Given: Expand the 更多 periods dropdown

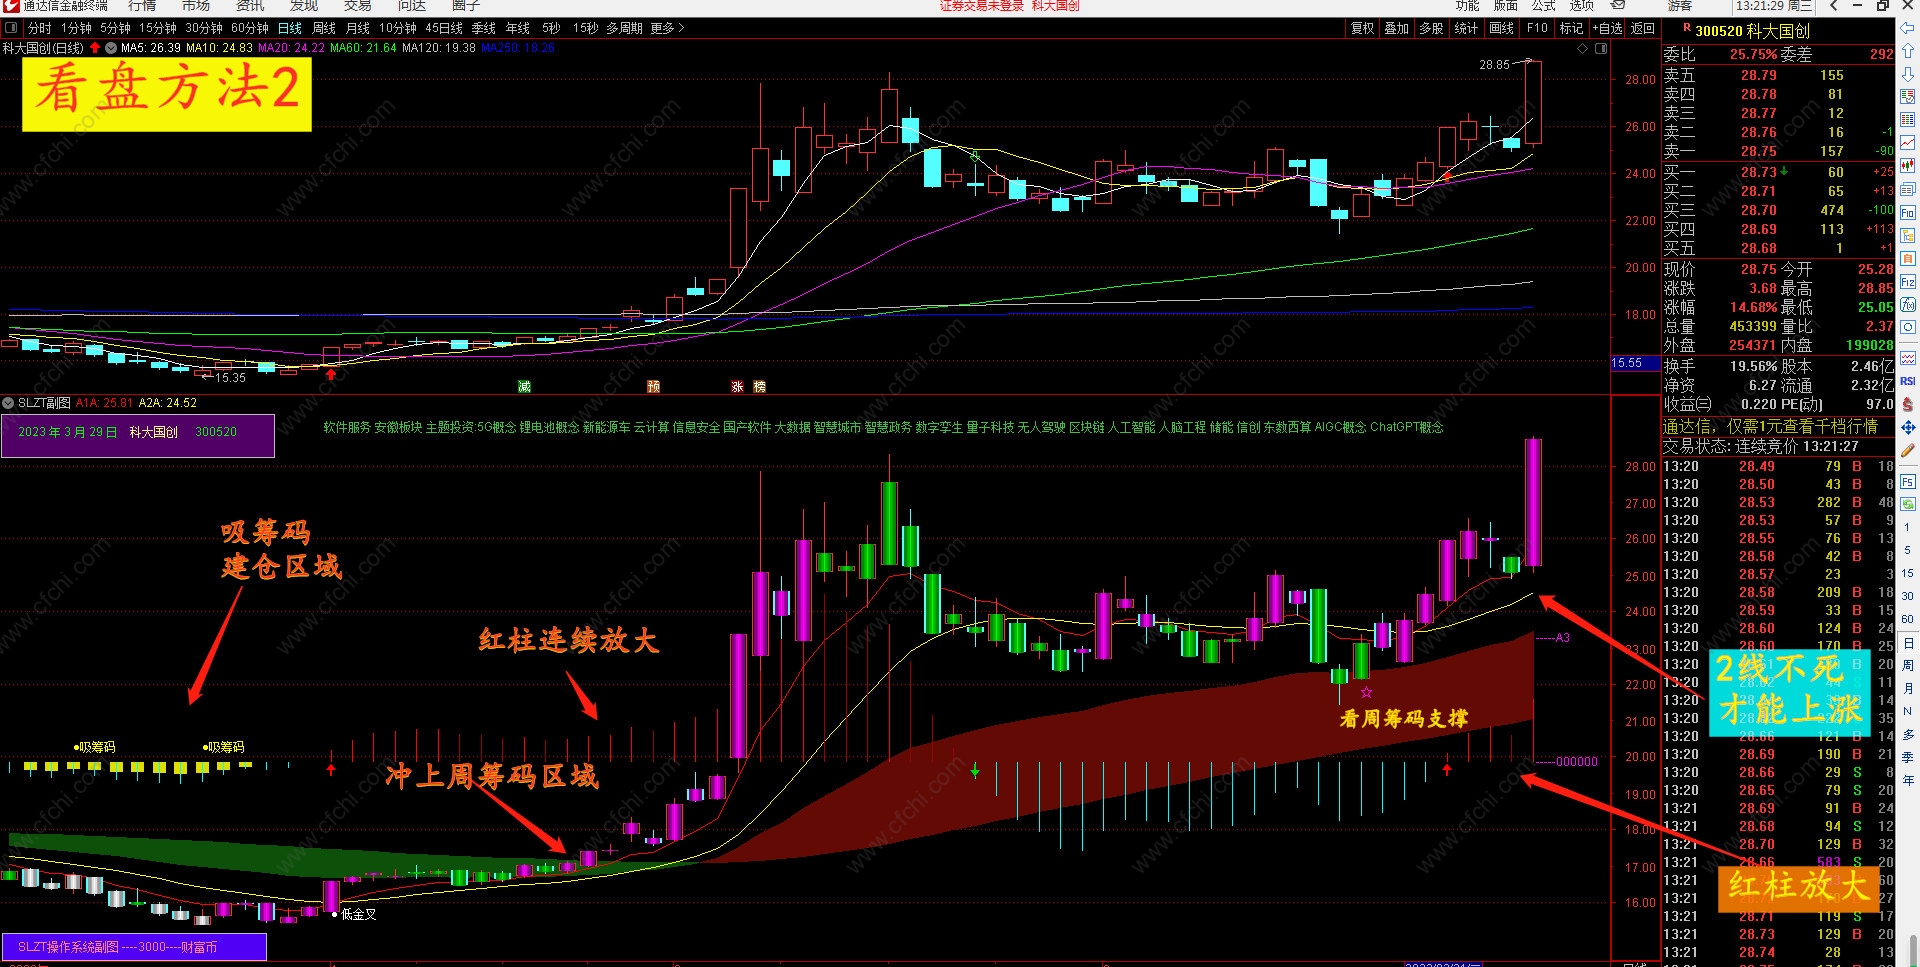Looking at the screenshot, I should [x=667, y=28].
